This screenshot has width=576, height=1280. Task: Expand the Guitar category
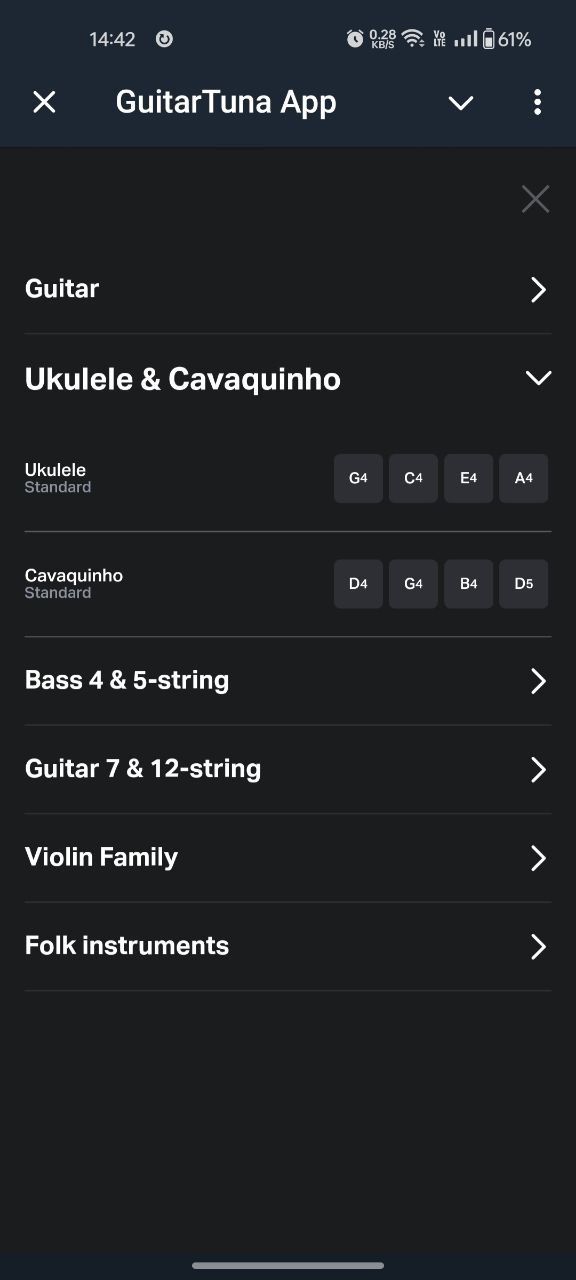[x=288, y=289]
